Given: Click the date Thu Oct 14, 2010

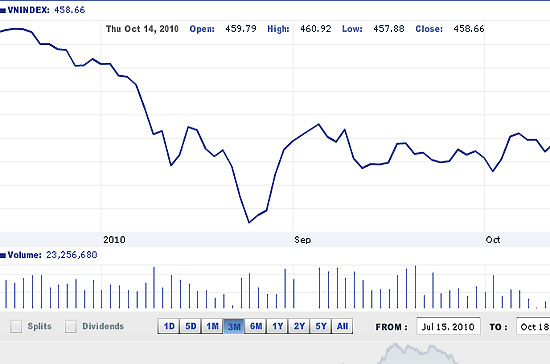Looking at the screenshot, I should pos(142,29).
